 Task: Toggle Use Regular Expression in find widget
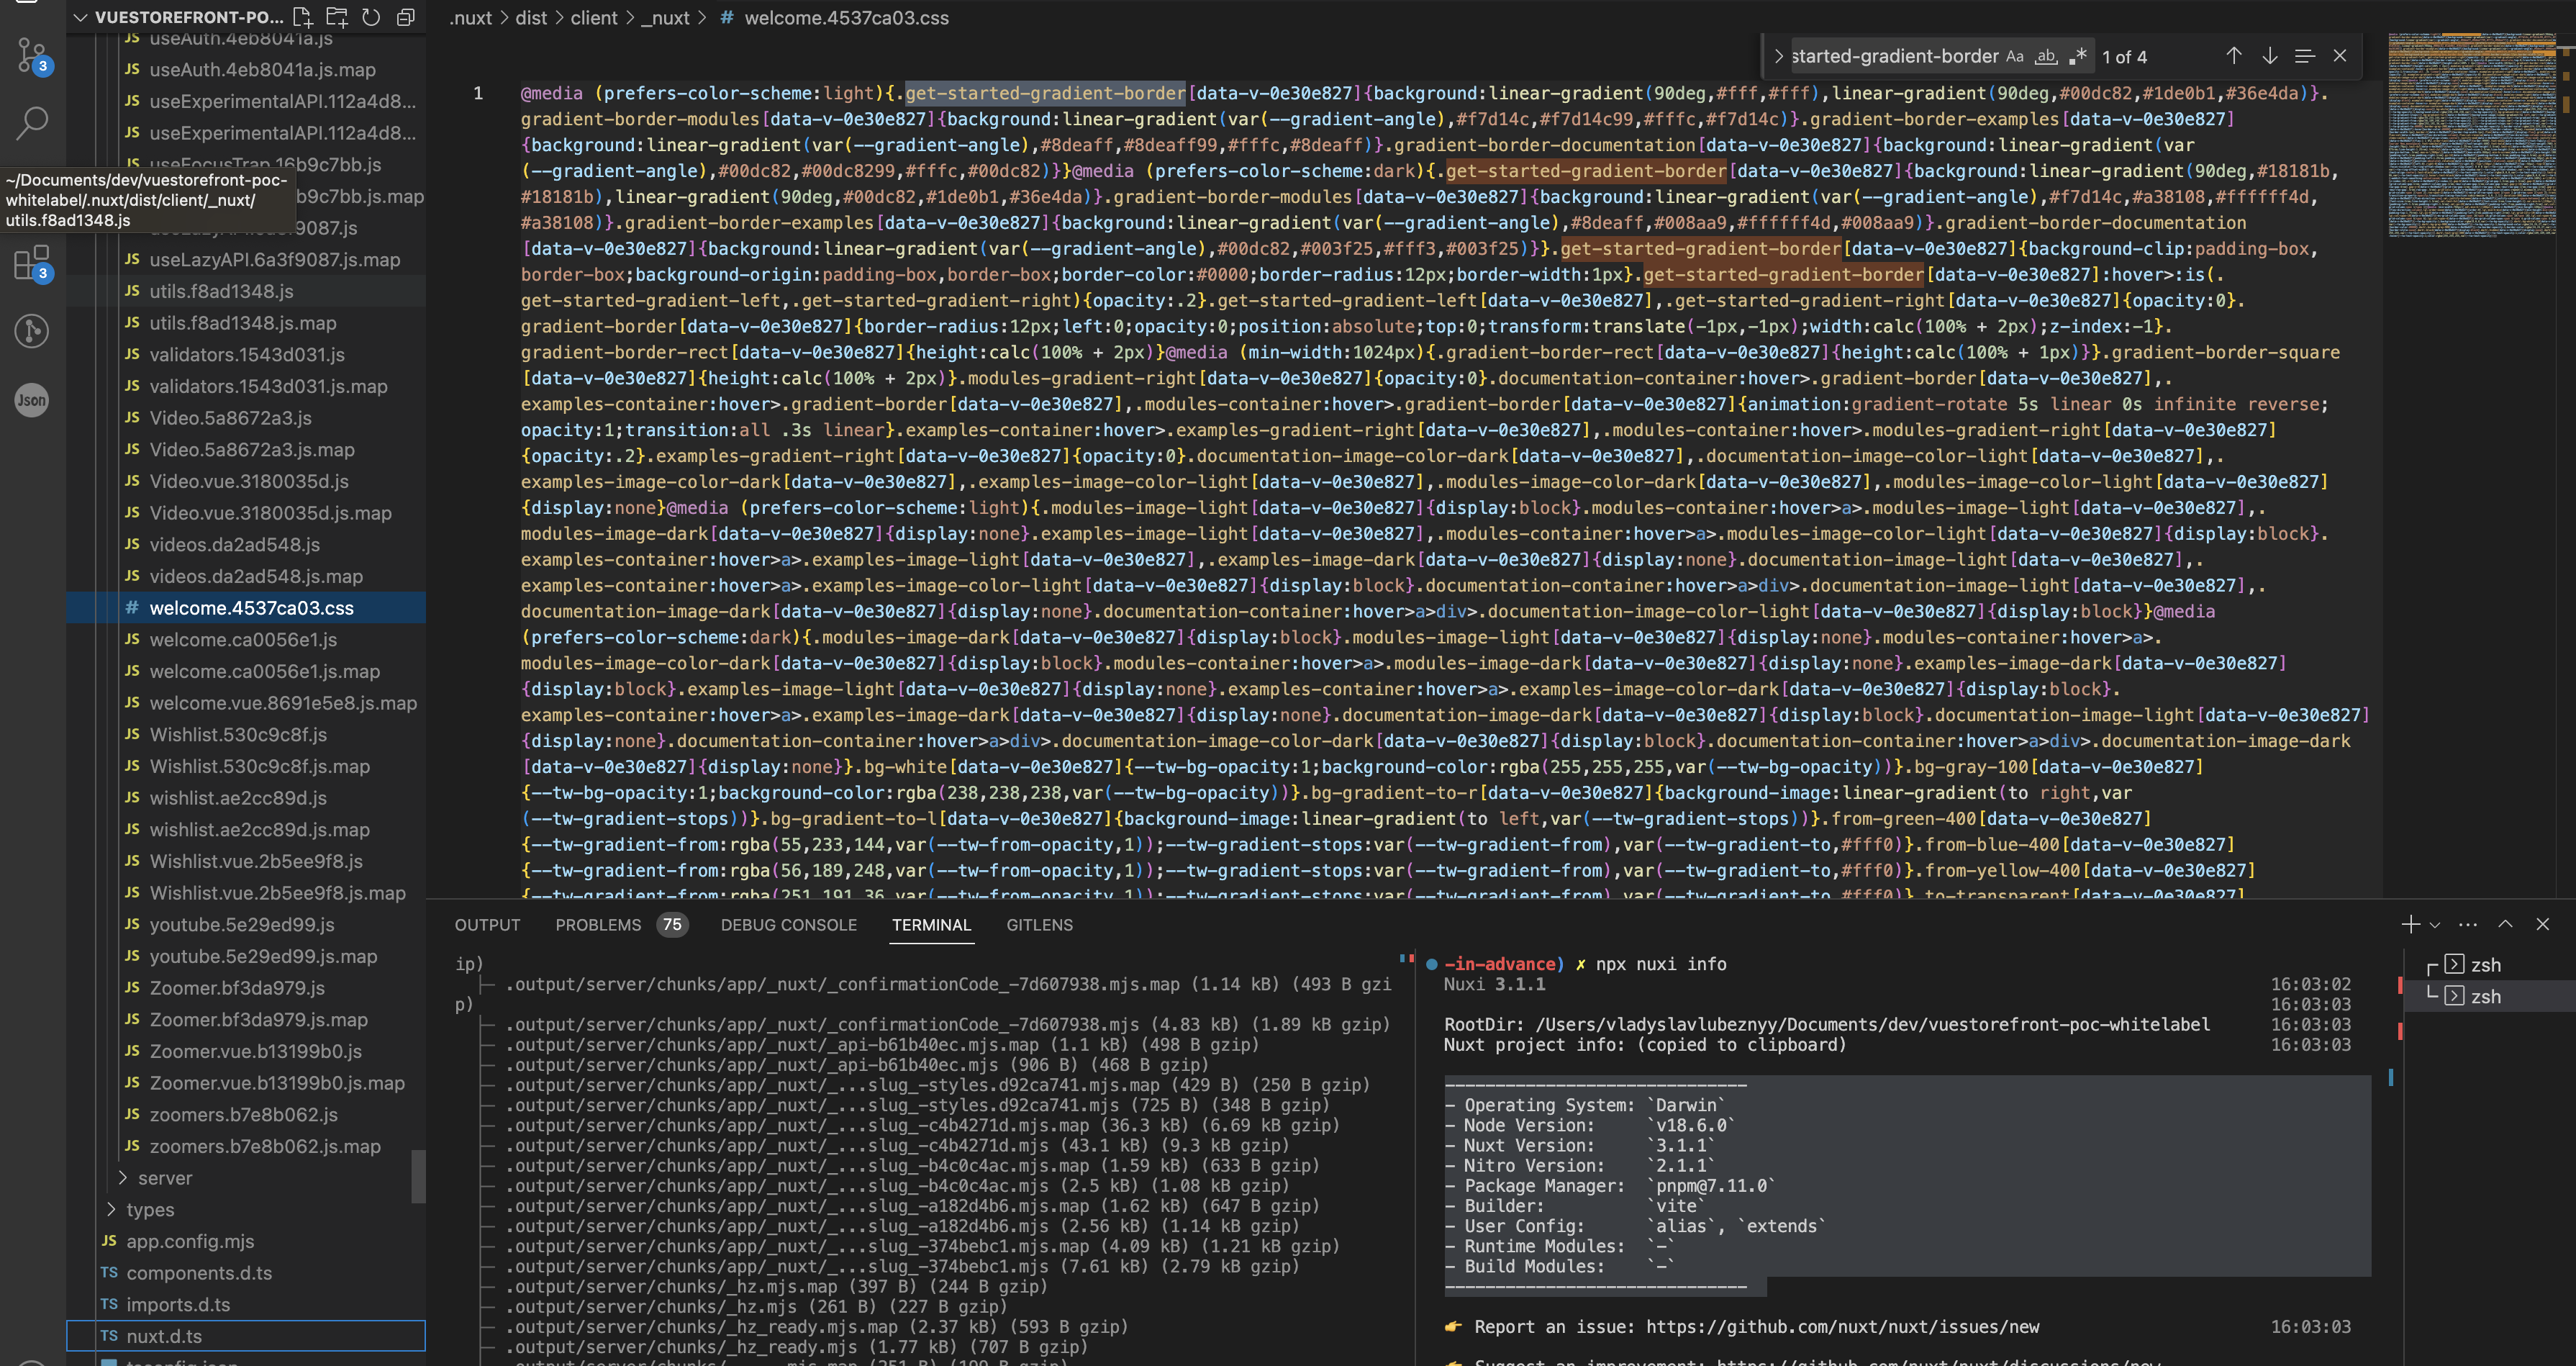point(2078,56)
